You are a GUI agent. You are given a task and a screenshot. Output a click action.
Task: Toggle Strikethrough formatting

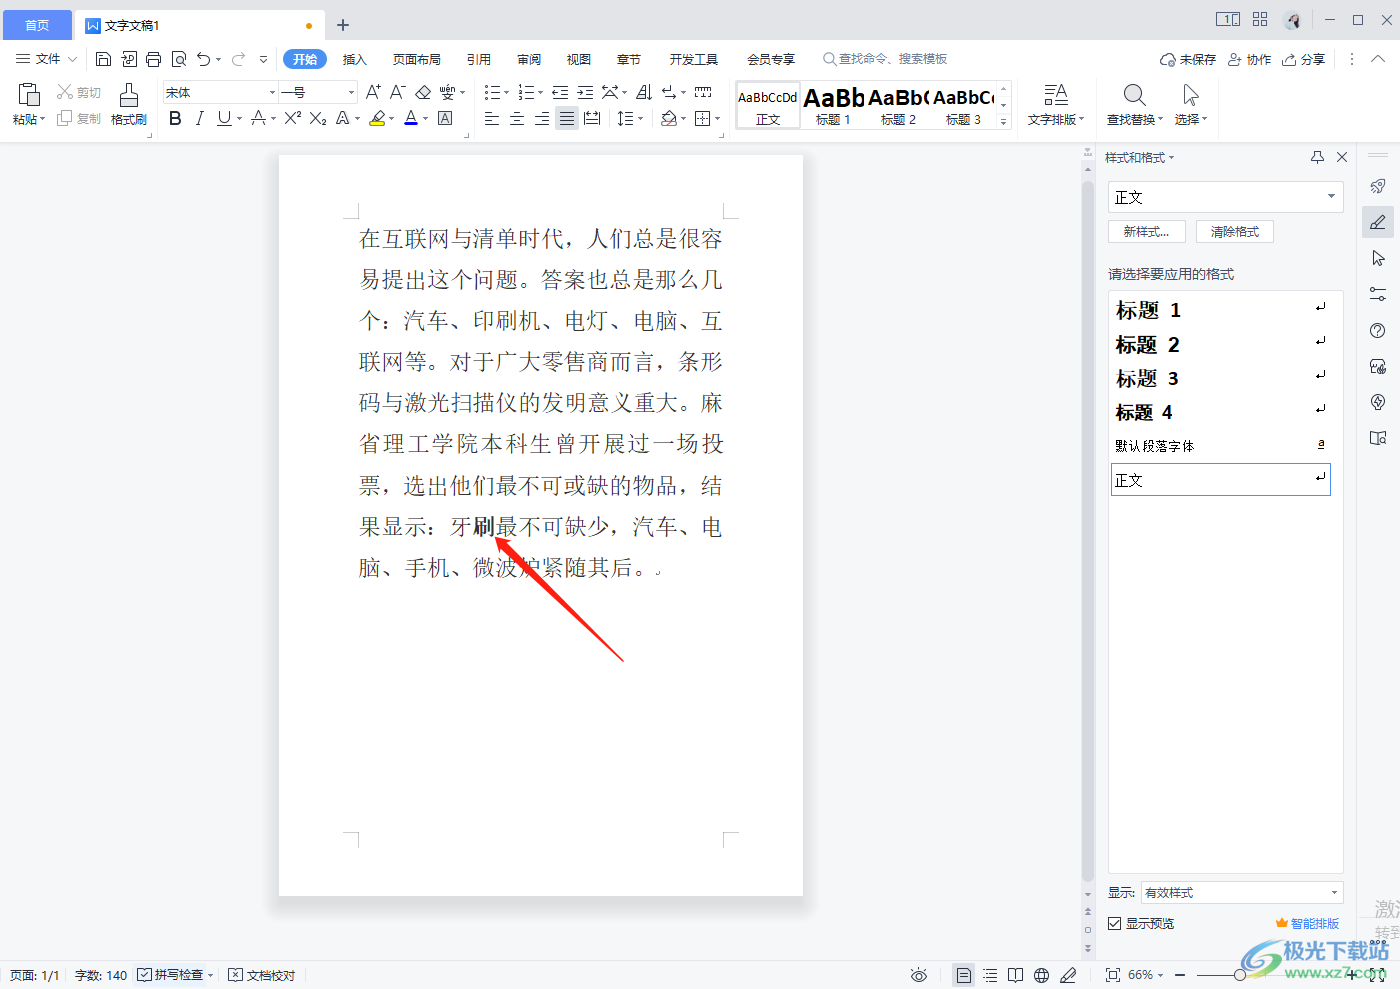point(258,118)
